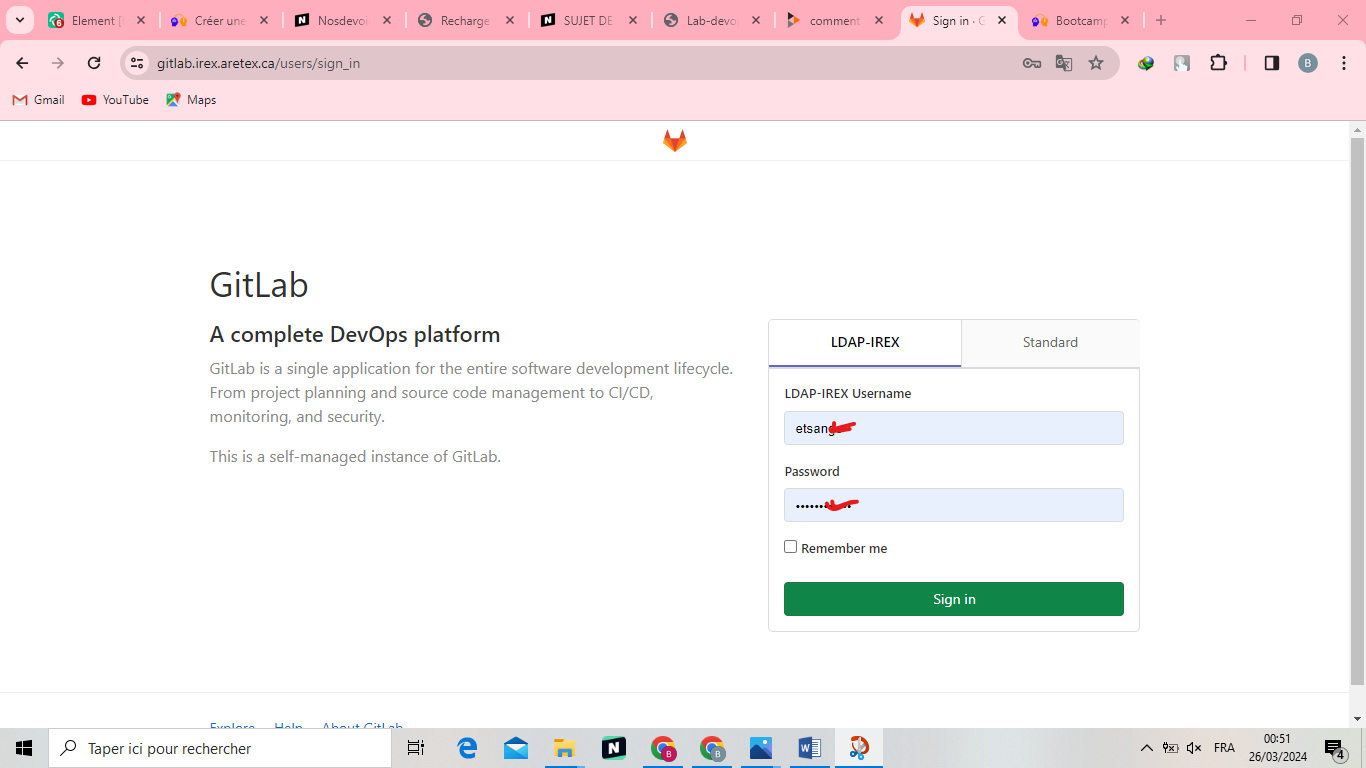This screenshot has height=768, width=1366.
Task: Show hidden system tray icons
Action: pos(1146,748)
